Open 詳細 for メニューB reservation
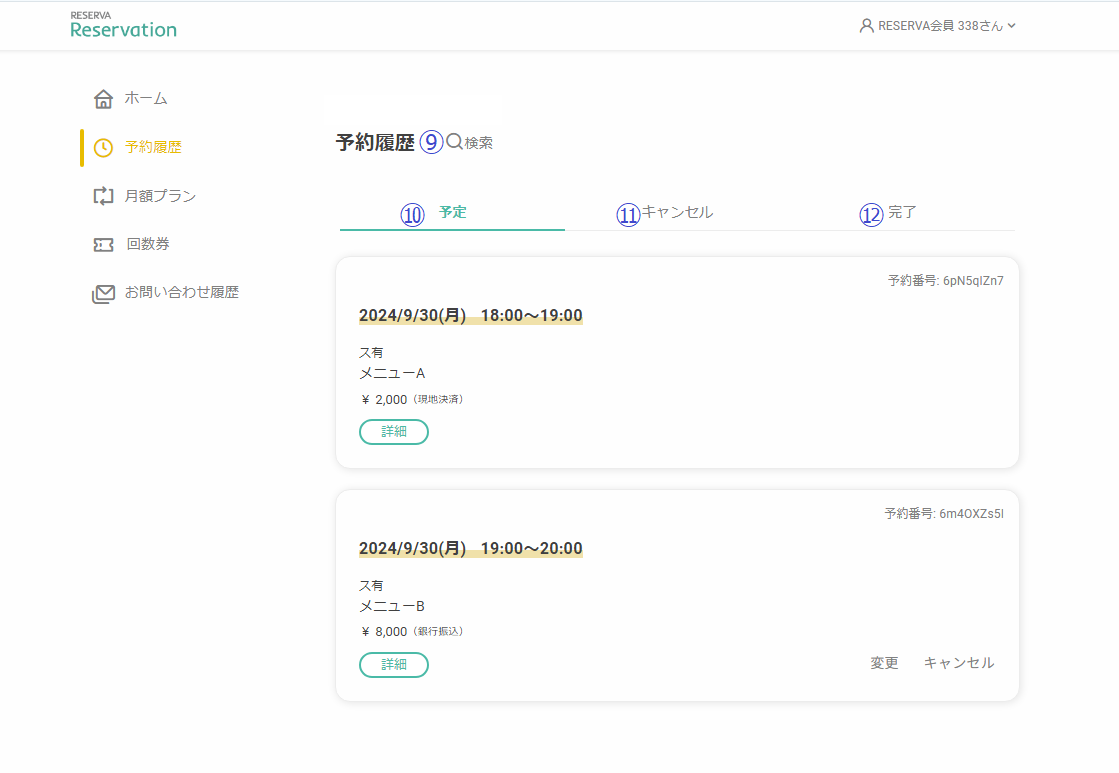The image size is (1119, 773). [394, 665]
